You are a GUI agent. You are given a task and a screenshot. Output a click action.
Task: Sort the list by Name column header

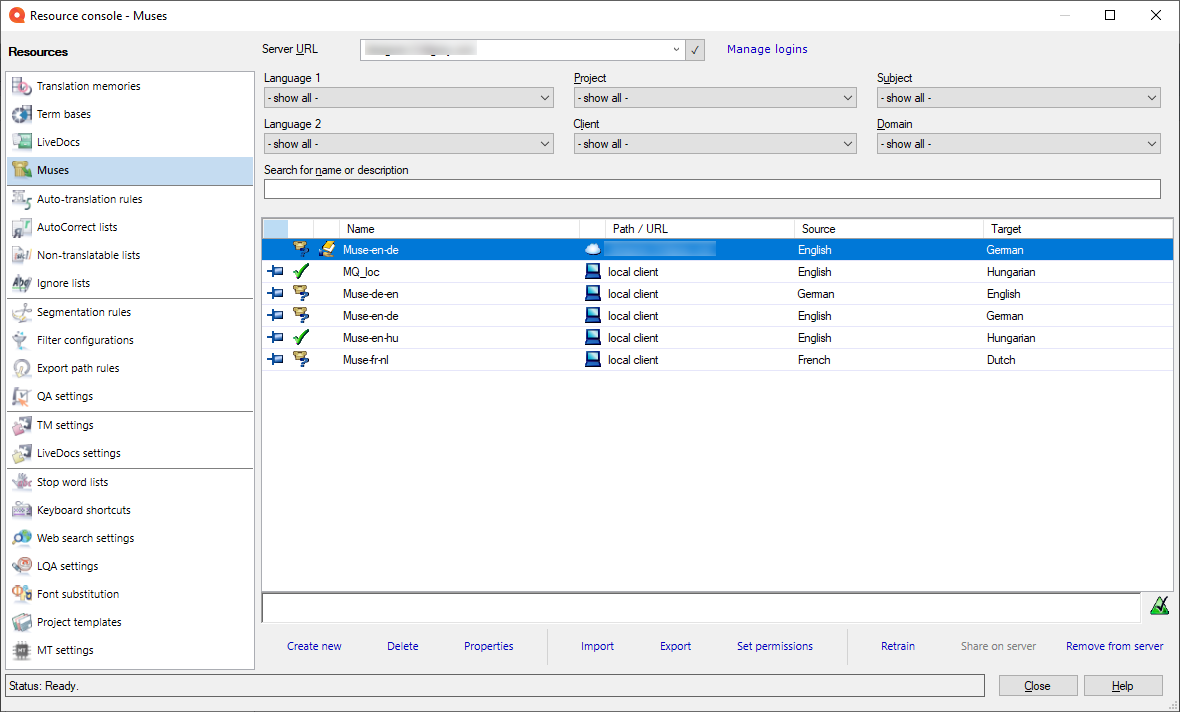[458, 229]
